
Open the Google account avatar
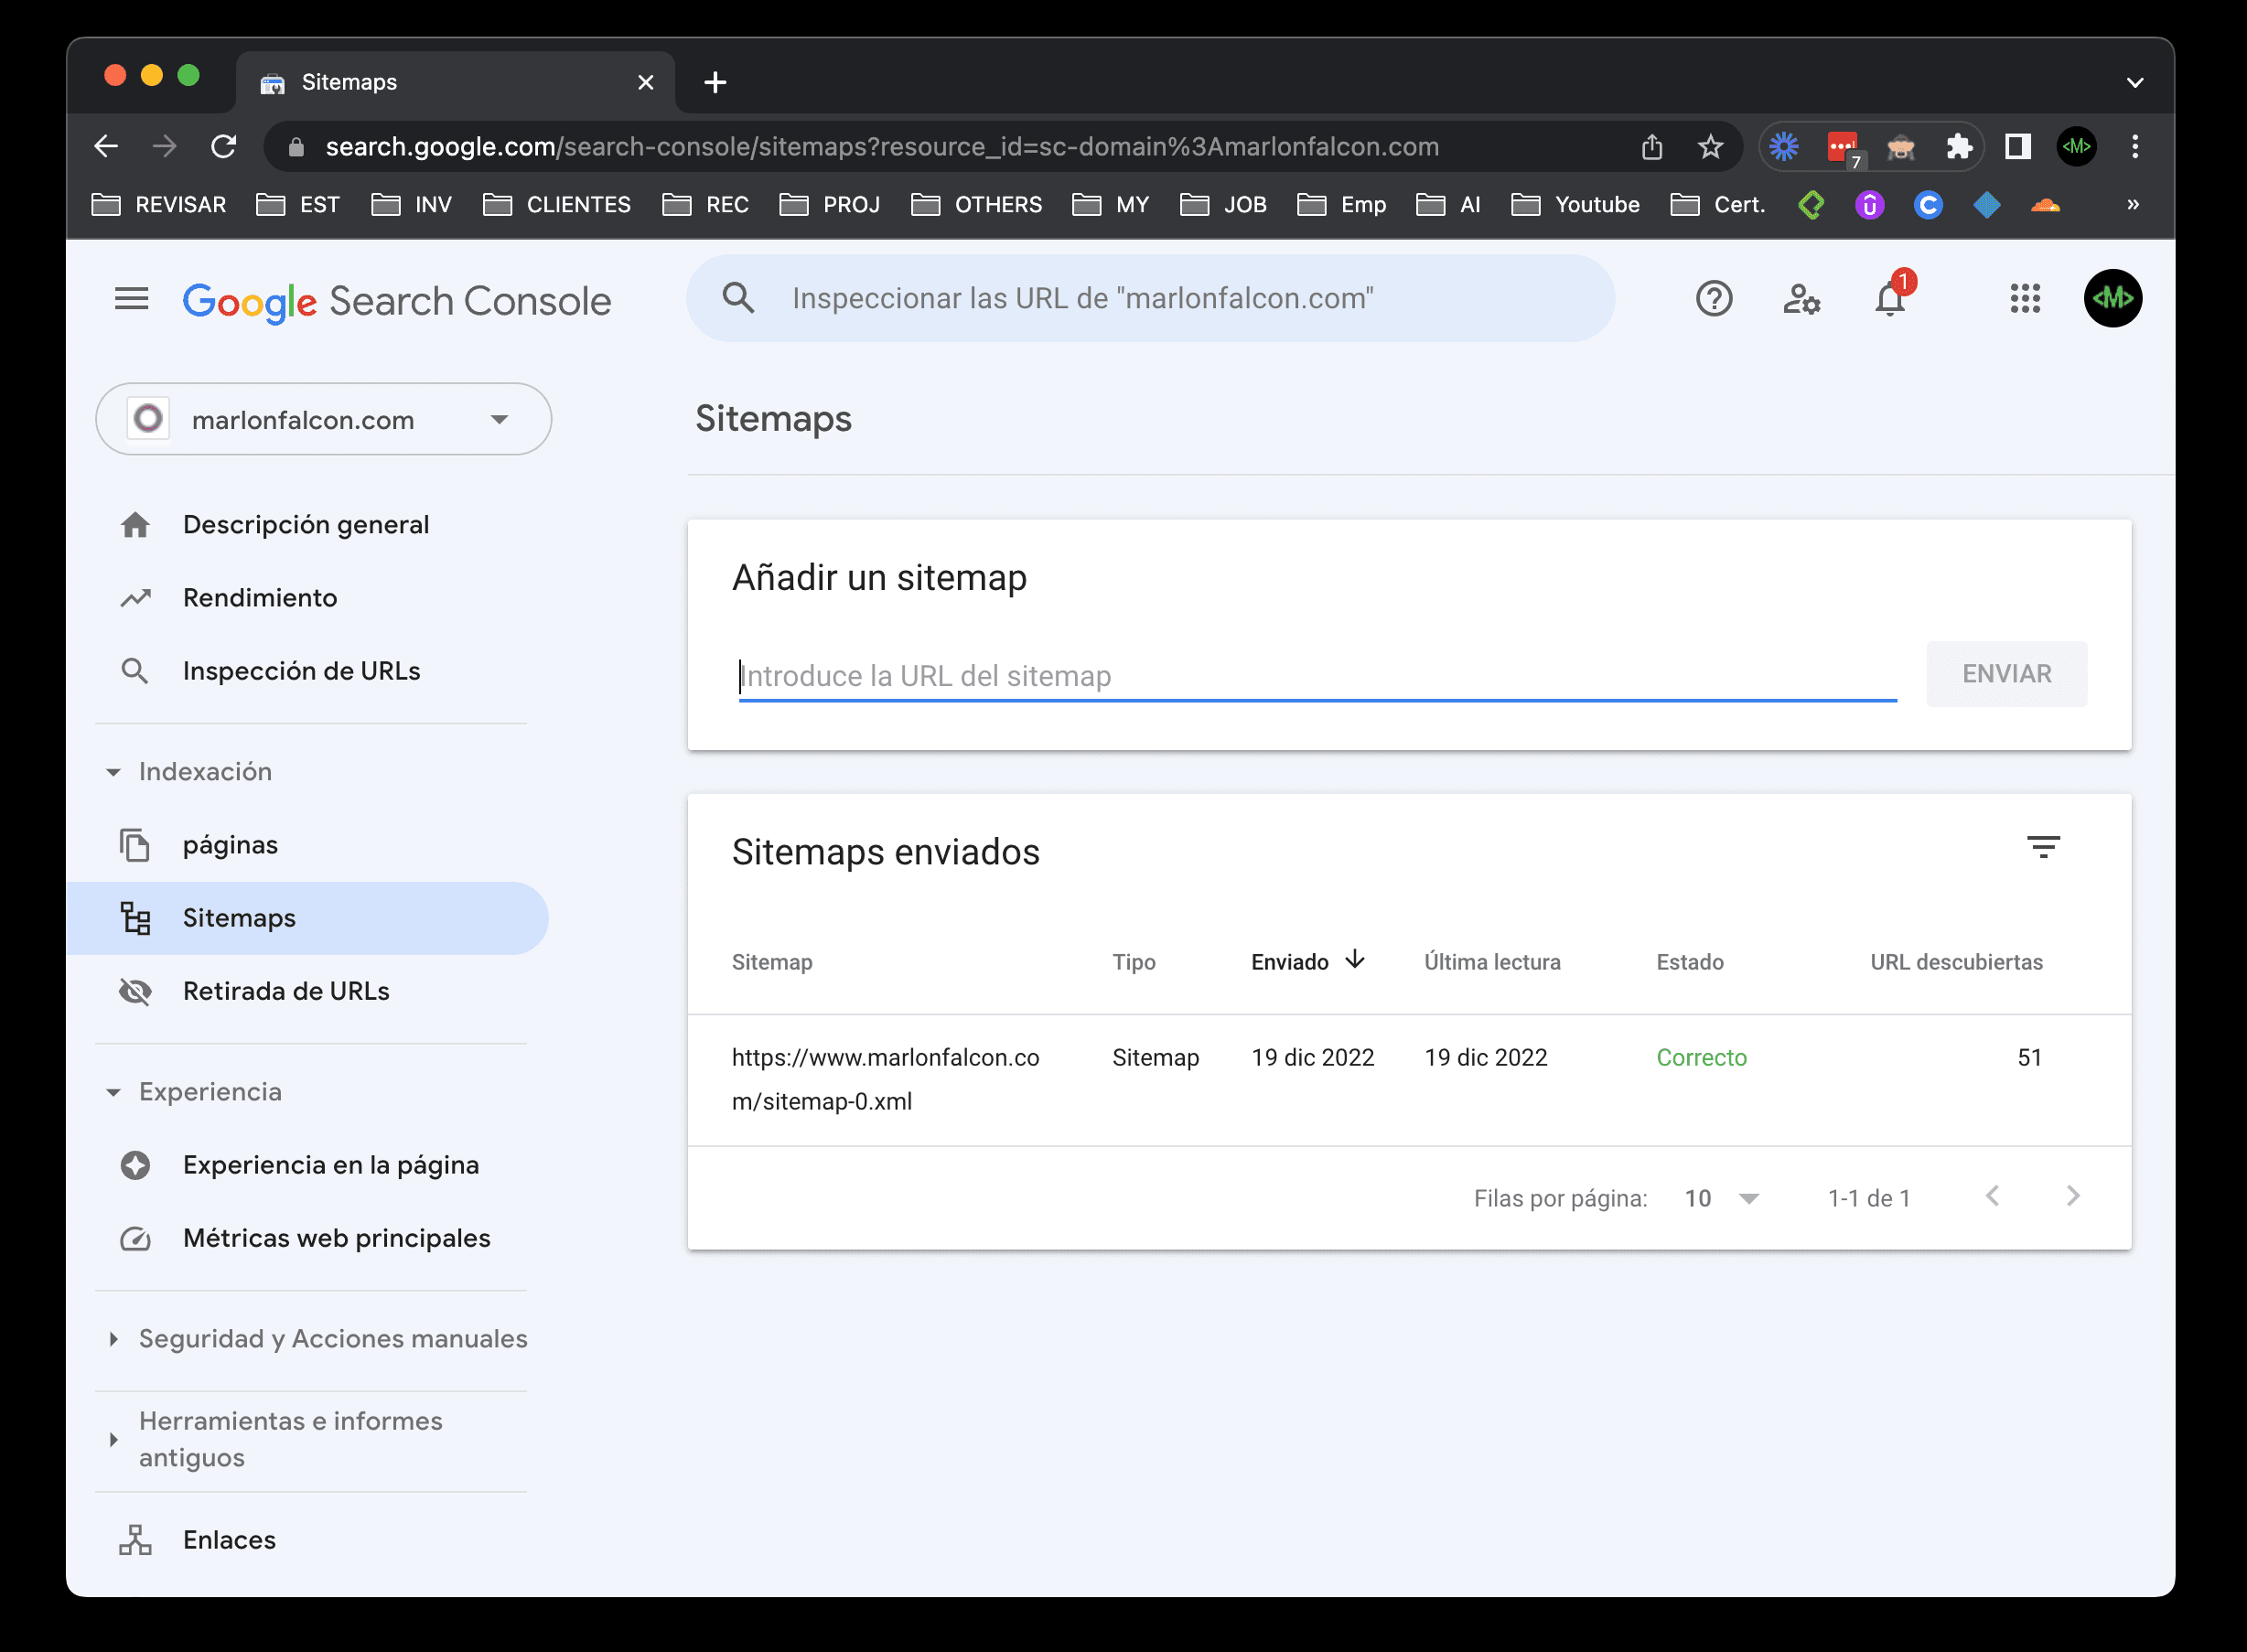(x=2113, y=298)
